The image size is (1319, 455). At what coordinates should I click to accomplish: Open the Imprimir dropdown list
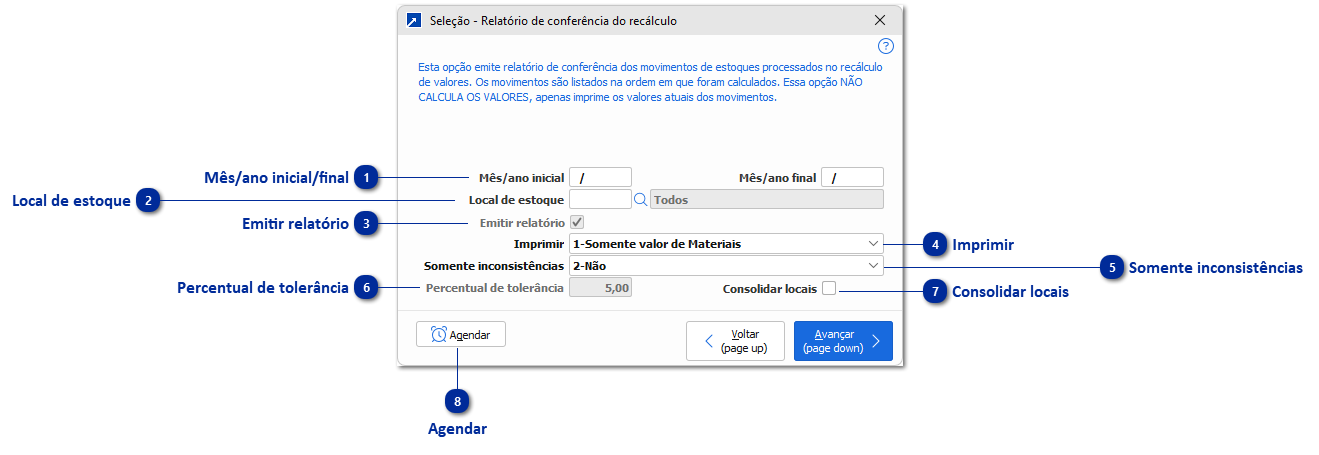[726, 244]
